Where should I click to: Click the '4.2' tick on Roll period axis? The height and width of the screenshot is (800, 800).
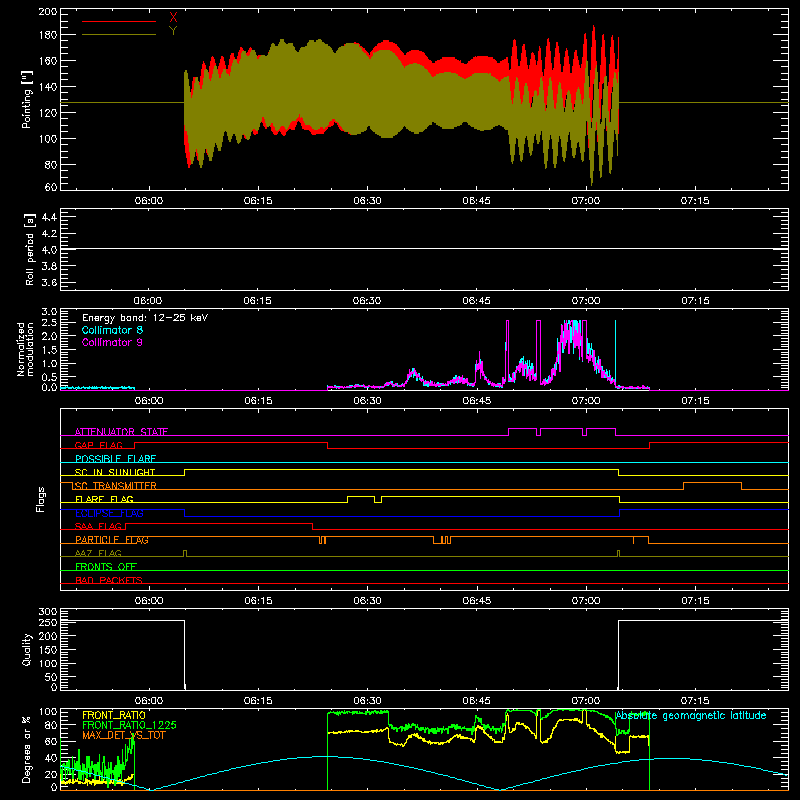(49, 234)
